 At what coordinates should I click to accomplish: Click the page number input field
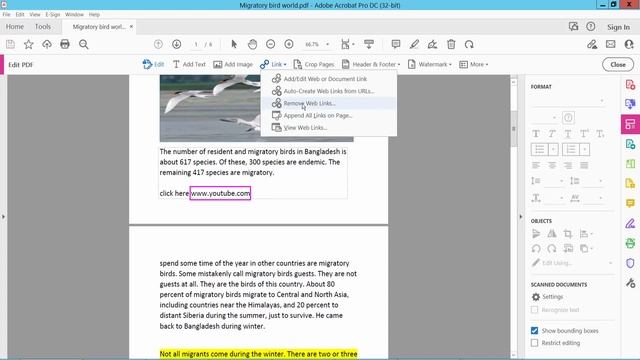click(196, 44)
